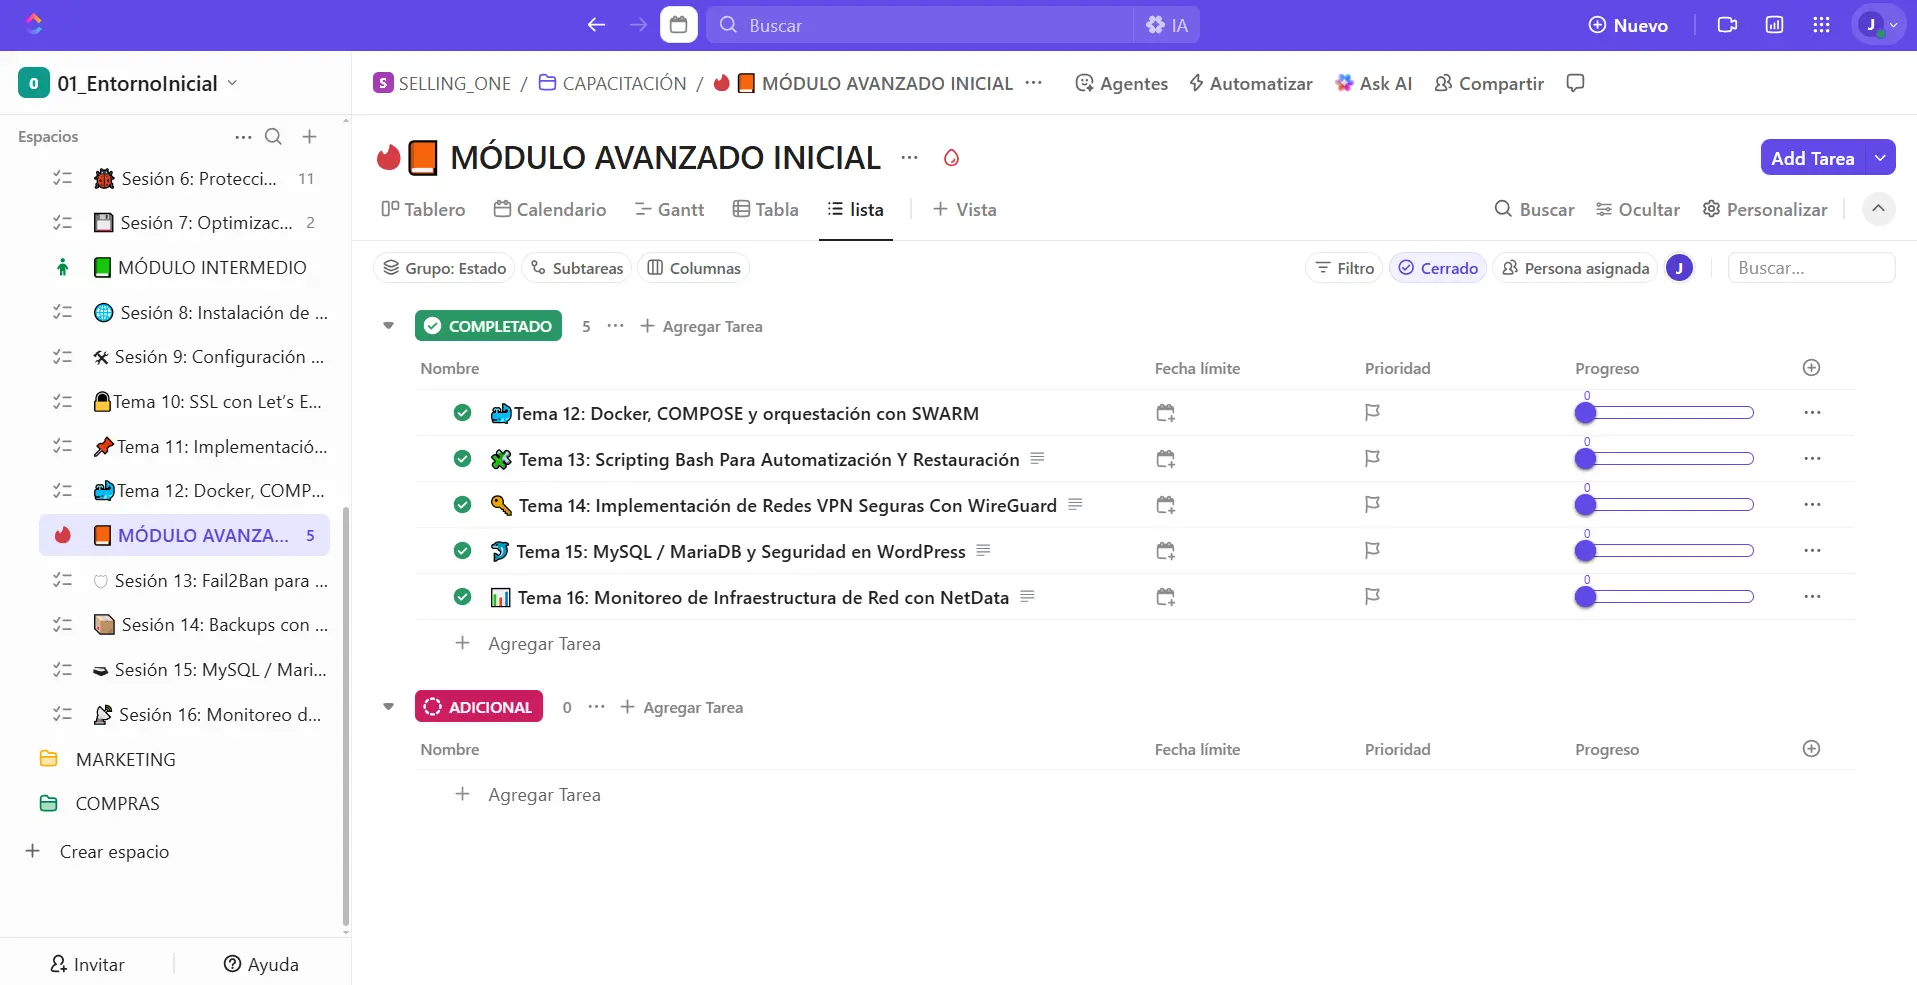Open the calendar icon in the top bar
1917x985 pixels.
point(678,25)
